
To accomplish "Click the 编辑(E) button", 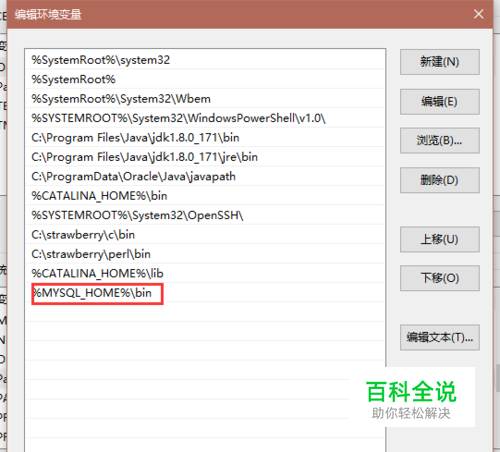I will (440, 101).
